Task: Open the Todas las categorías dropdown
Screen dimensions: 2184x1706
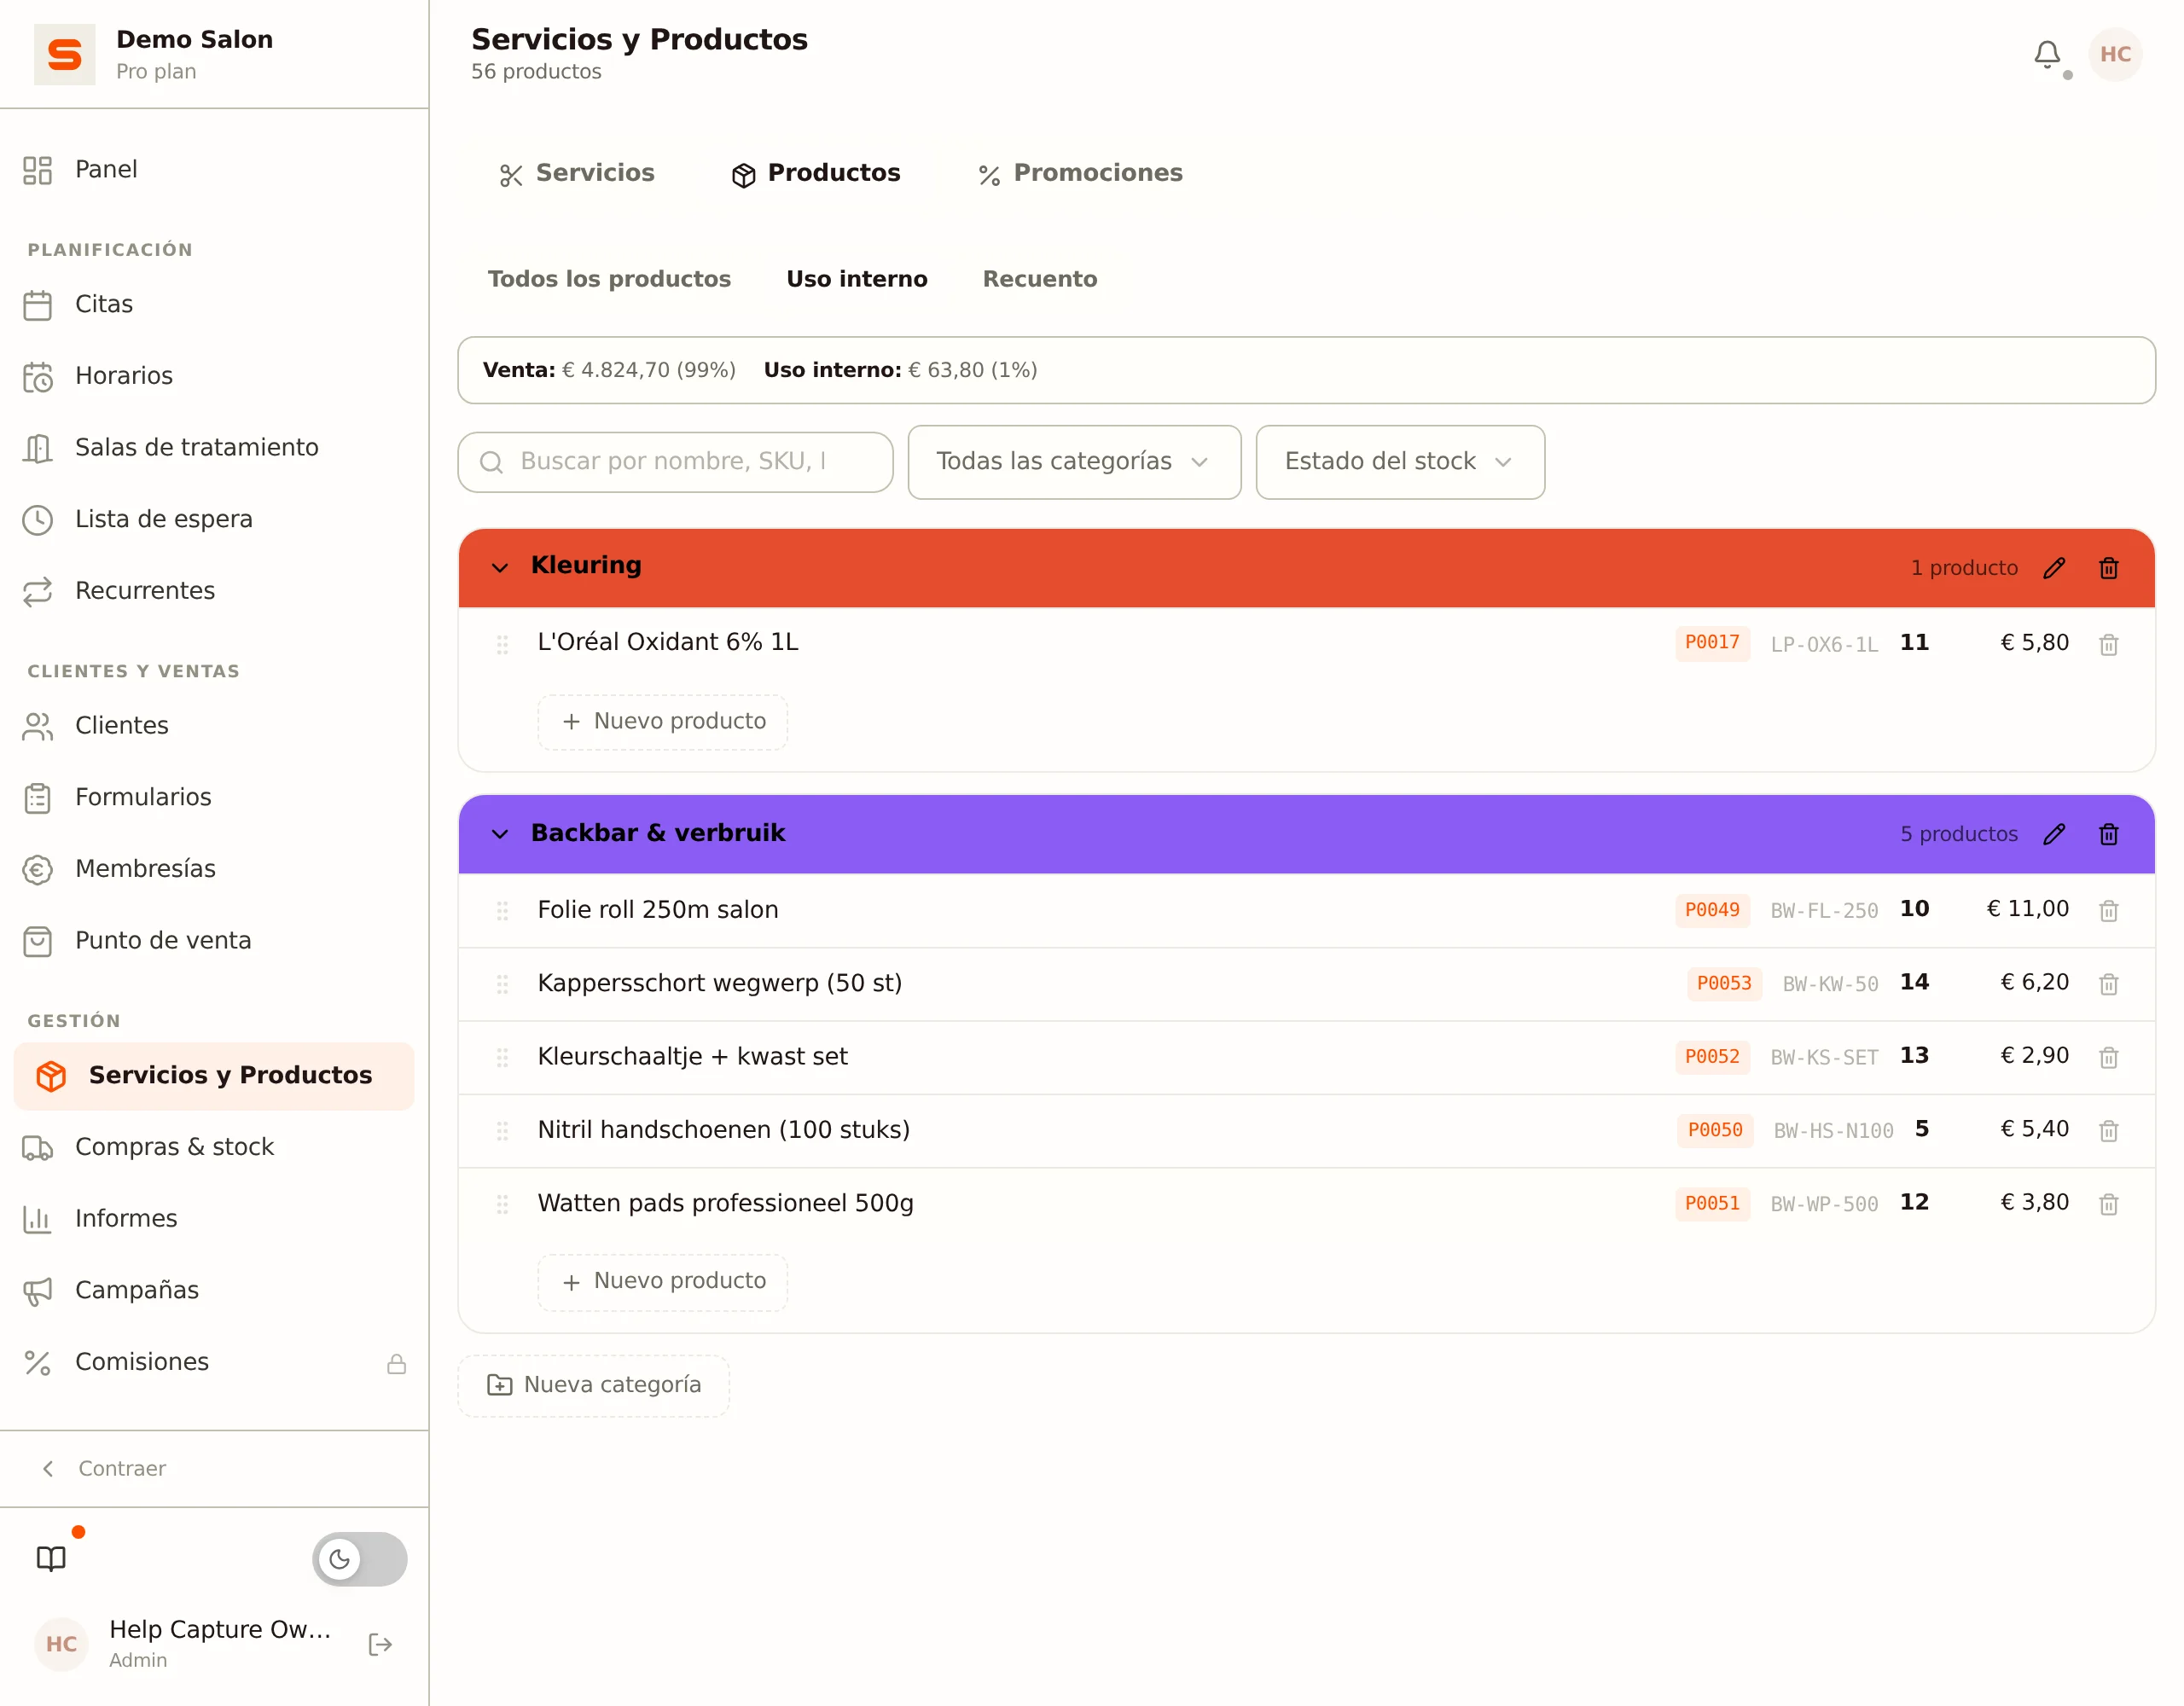Action: (x=1073, y=462)
